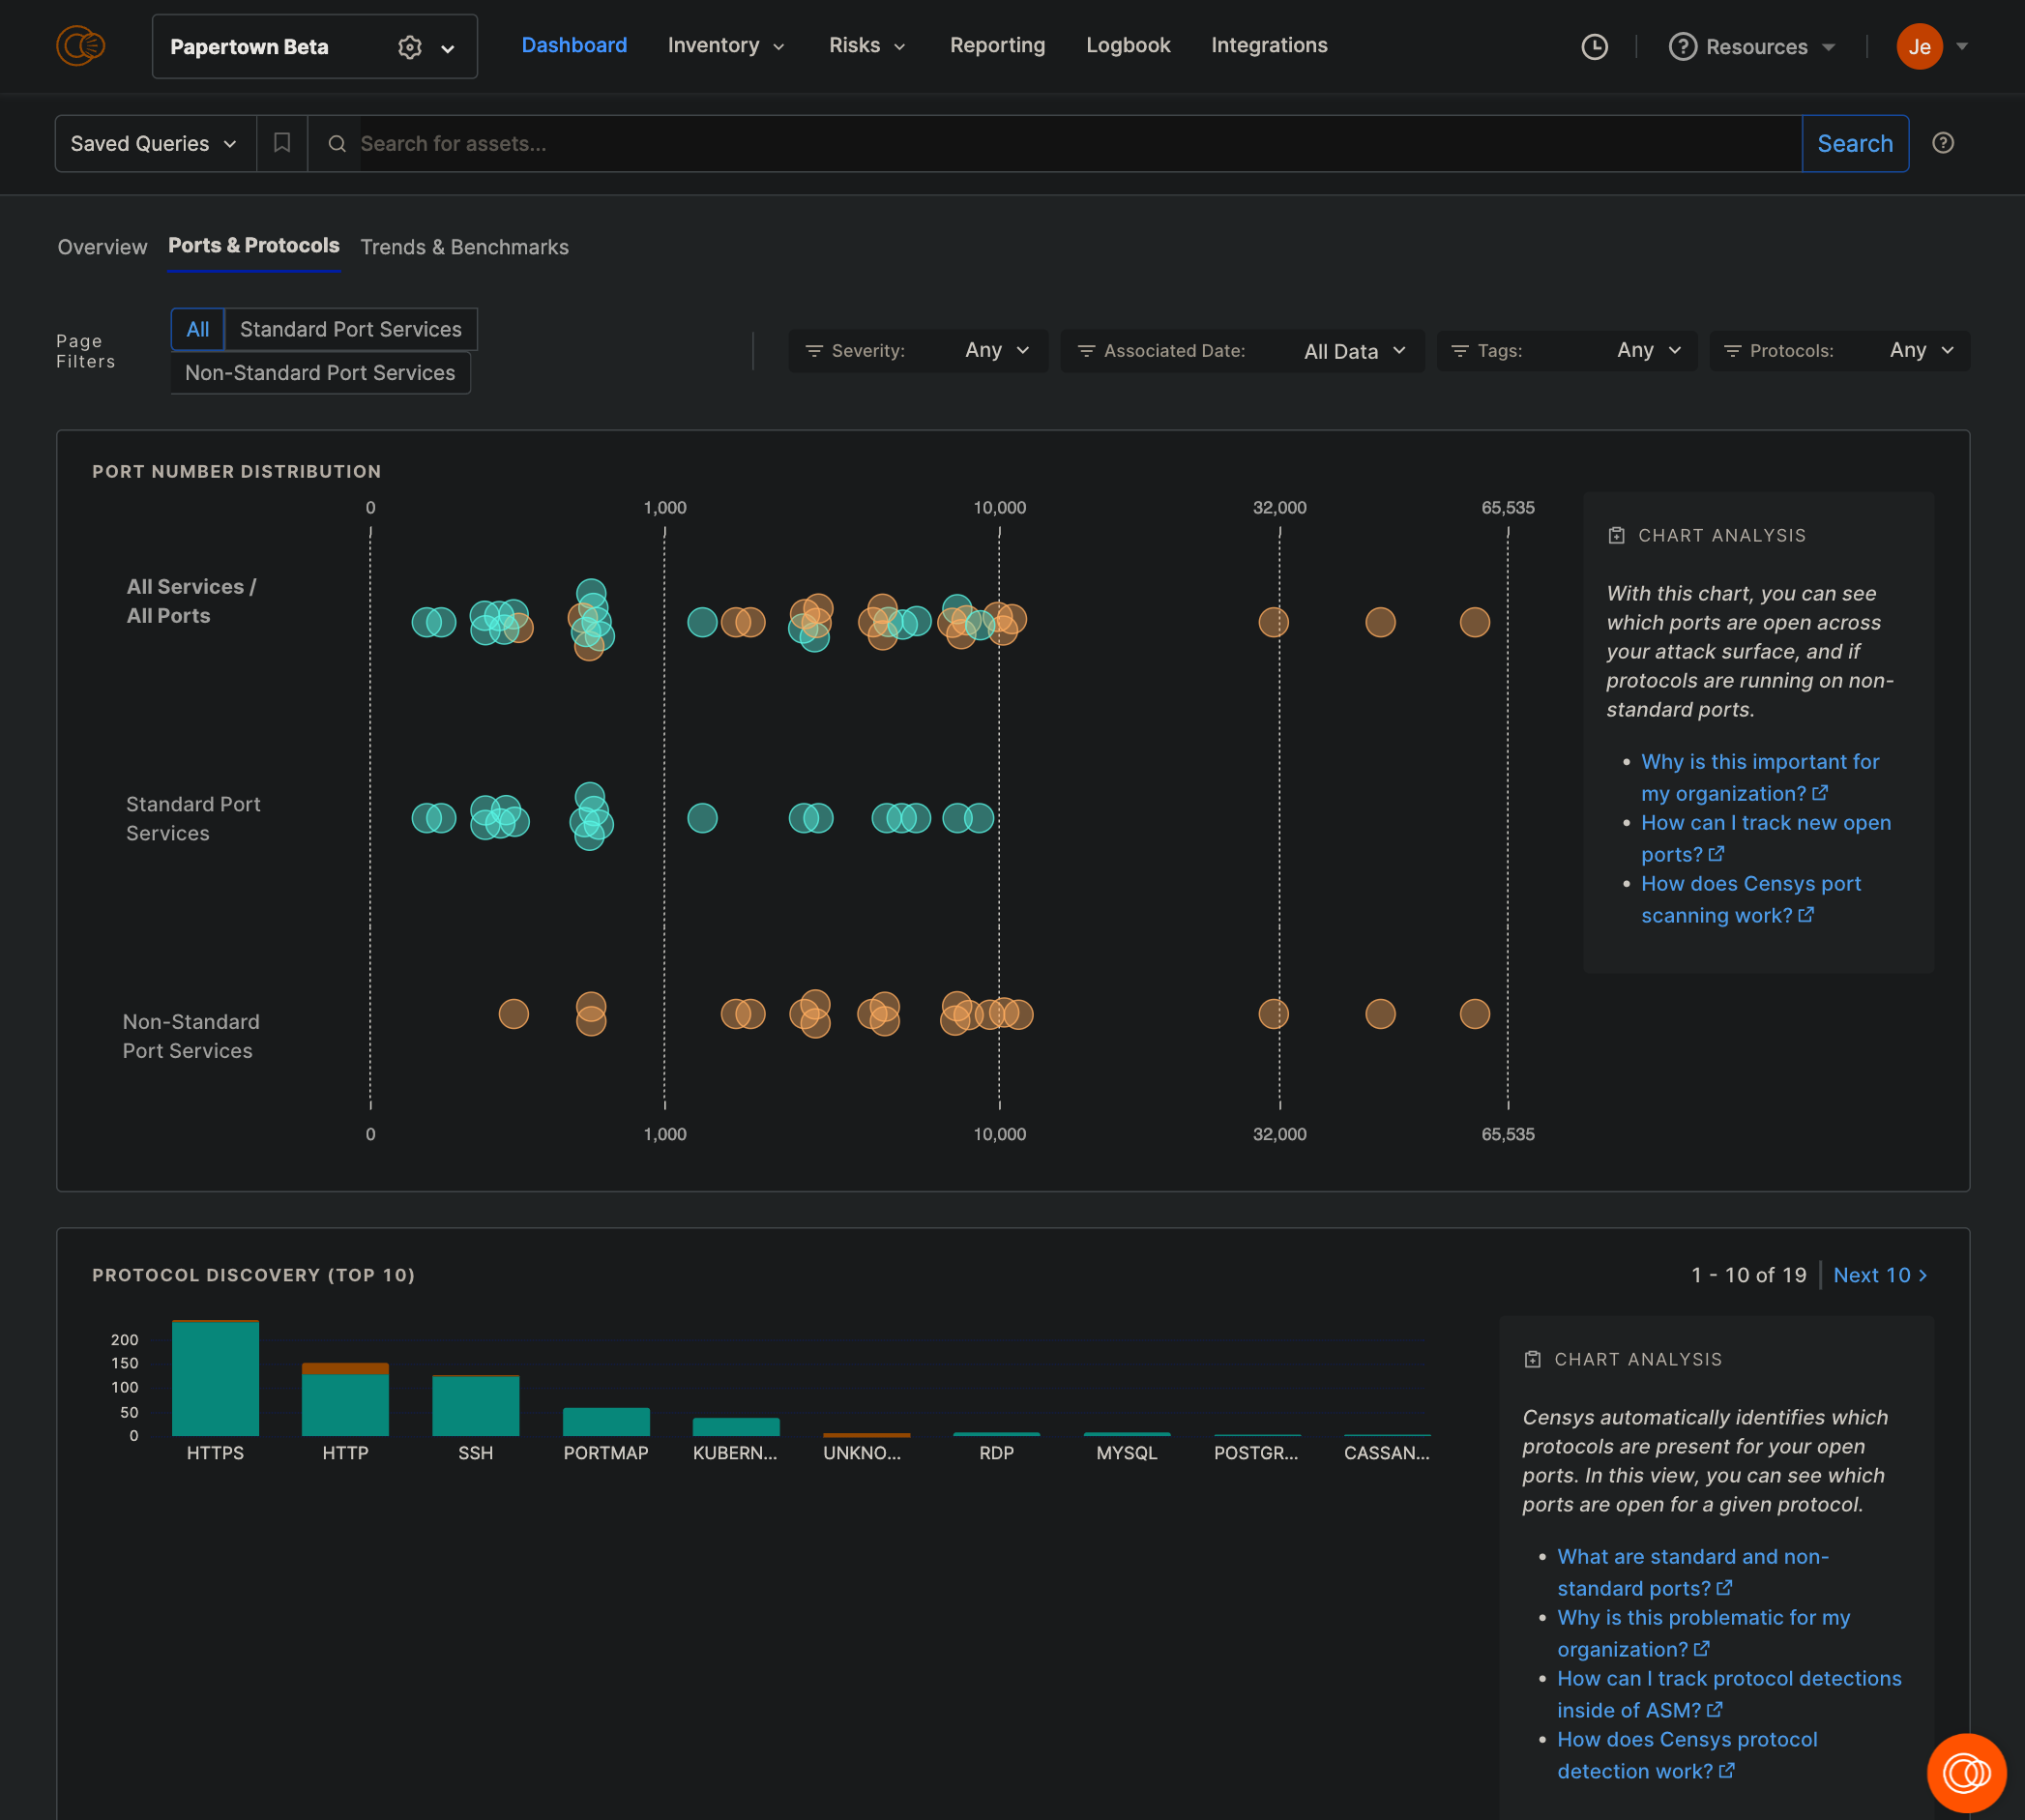Click the search help question mark icon
This screenshot has height=1820, width=2025.
pos(1942,143)
